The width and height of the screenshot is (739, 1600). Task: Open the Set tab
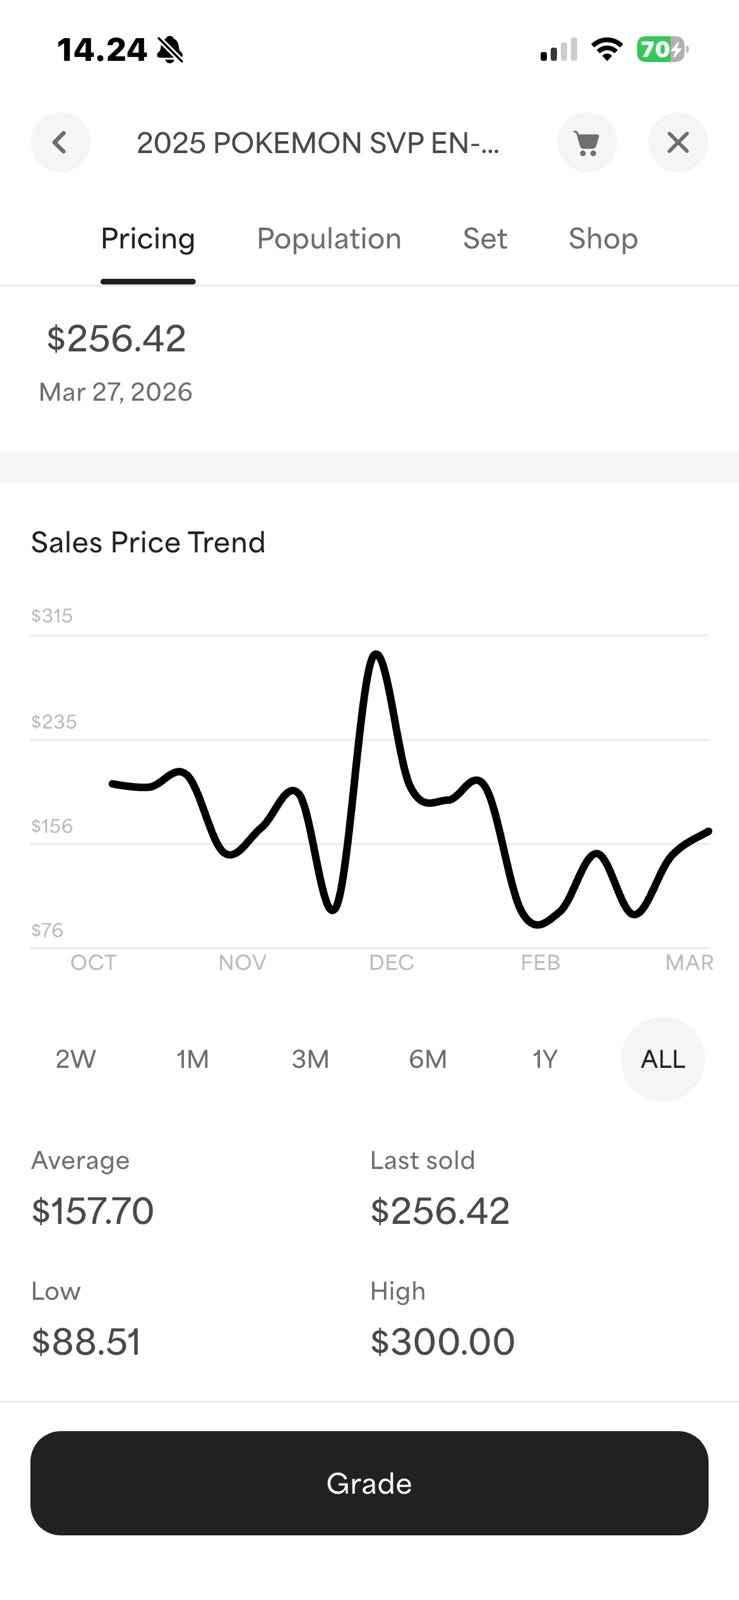(485, 239)
